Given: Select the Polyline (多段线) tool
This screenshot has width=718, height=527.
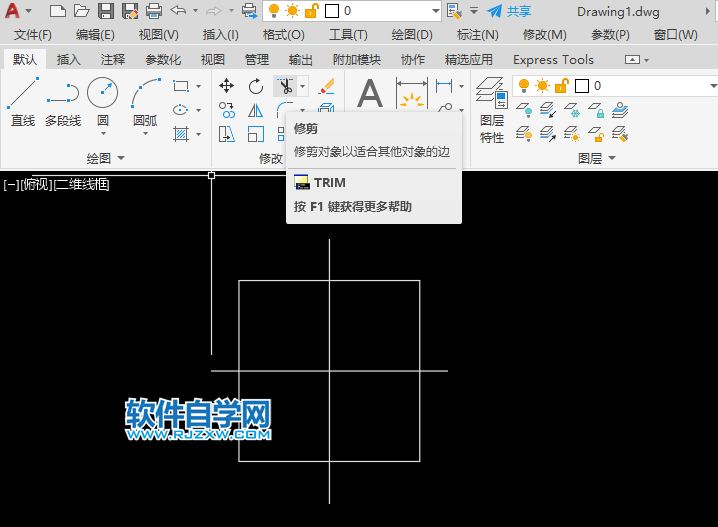Looking at the screenshot, I should click(x=63, y=102).
